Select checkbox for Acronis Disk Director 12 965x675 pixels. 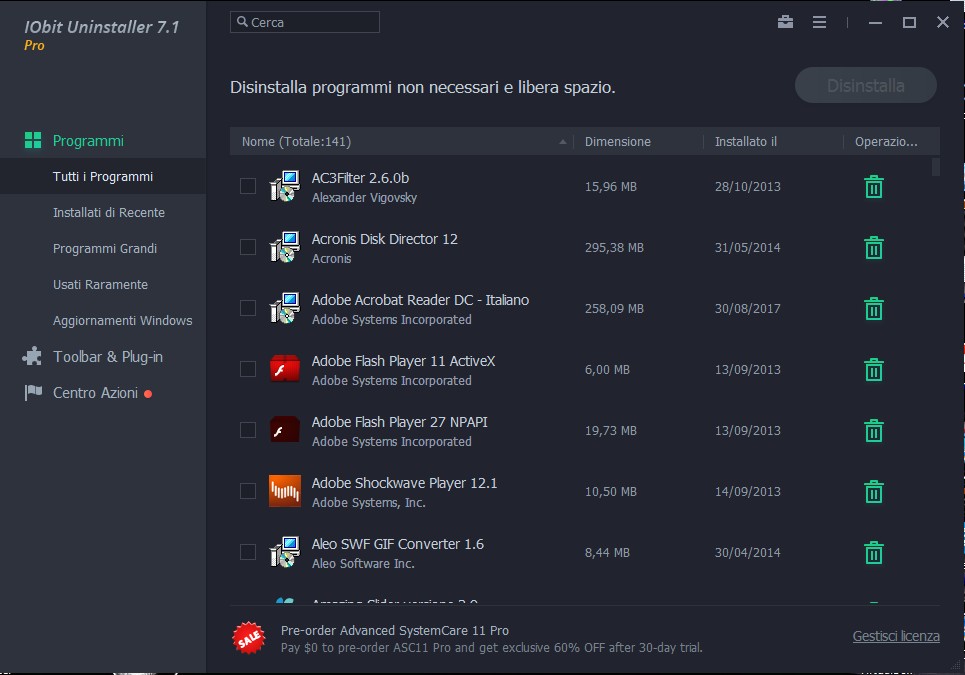(x=248, y=247)
